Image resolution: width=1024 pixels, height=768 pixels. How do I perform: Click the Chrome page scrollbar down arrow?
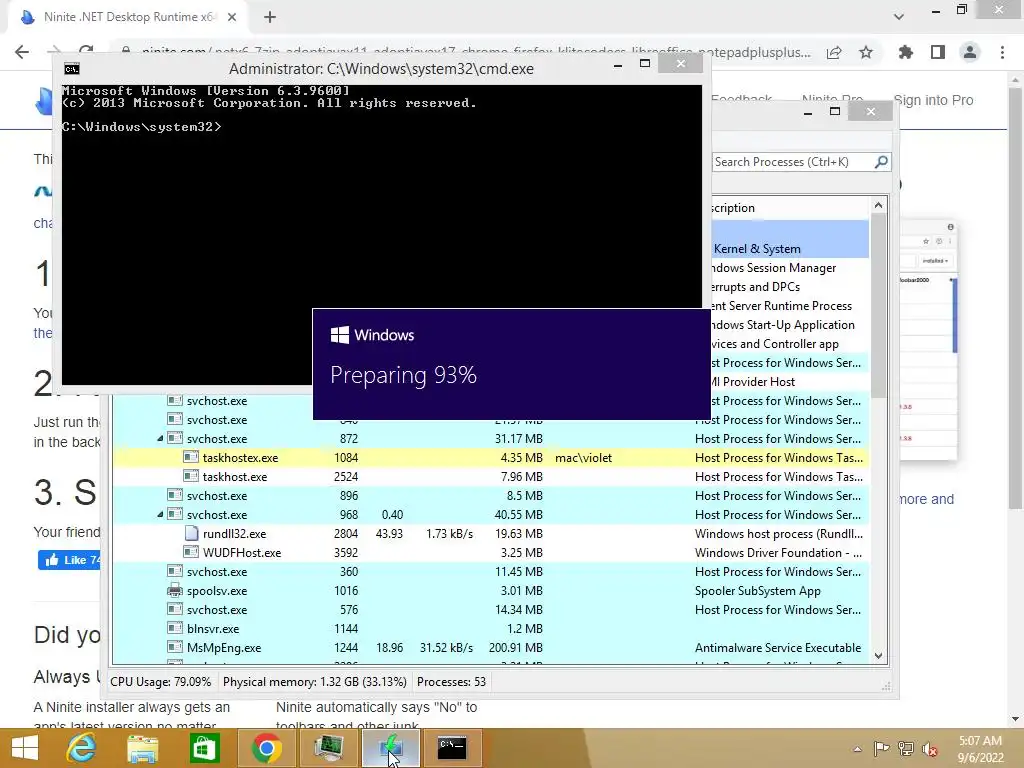coord(1015,718)
